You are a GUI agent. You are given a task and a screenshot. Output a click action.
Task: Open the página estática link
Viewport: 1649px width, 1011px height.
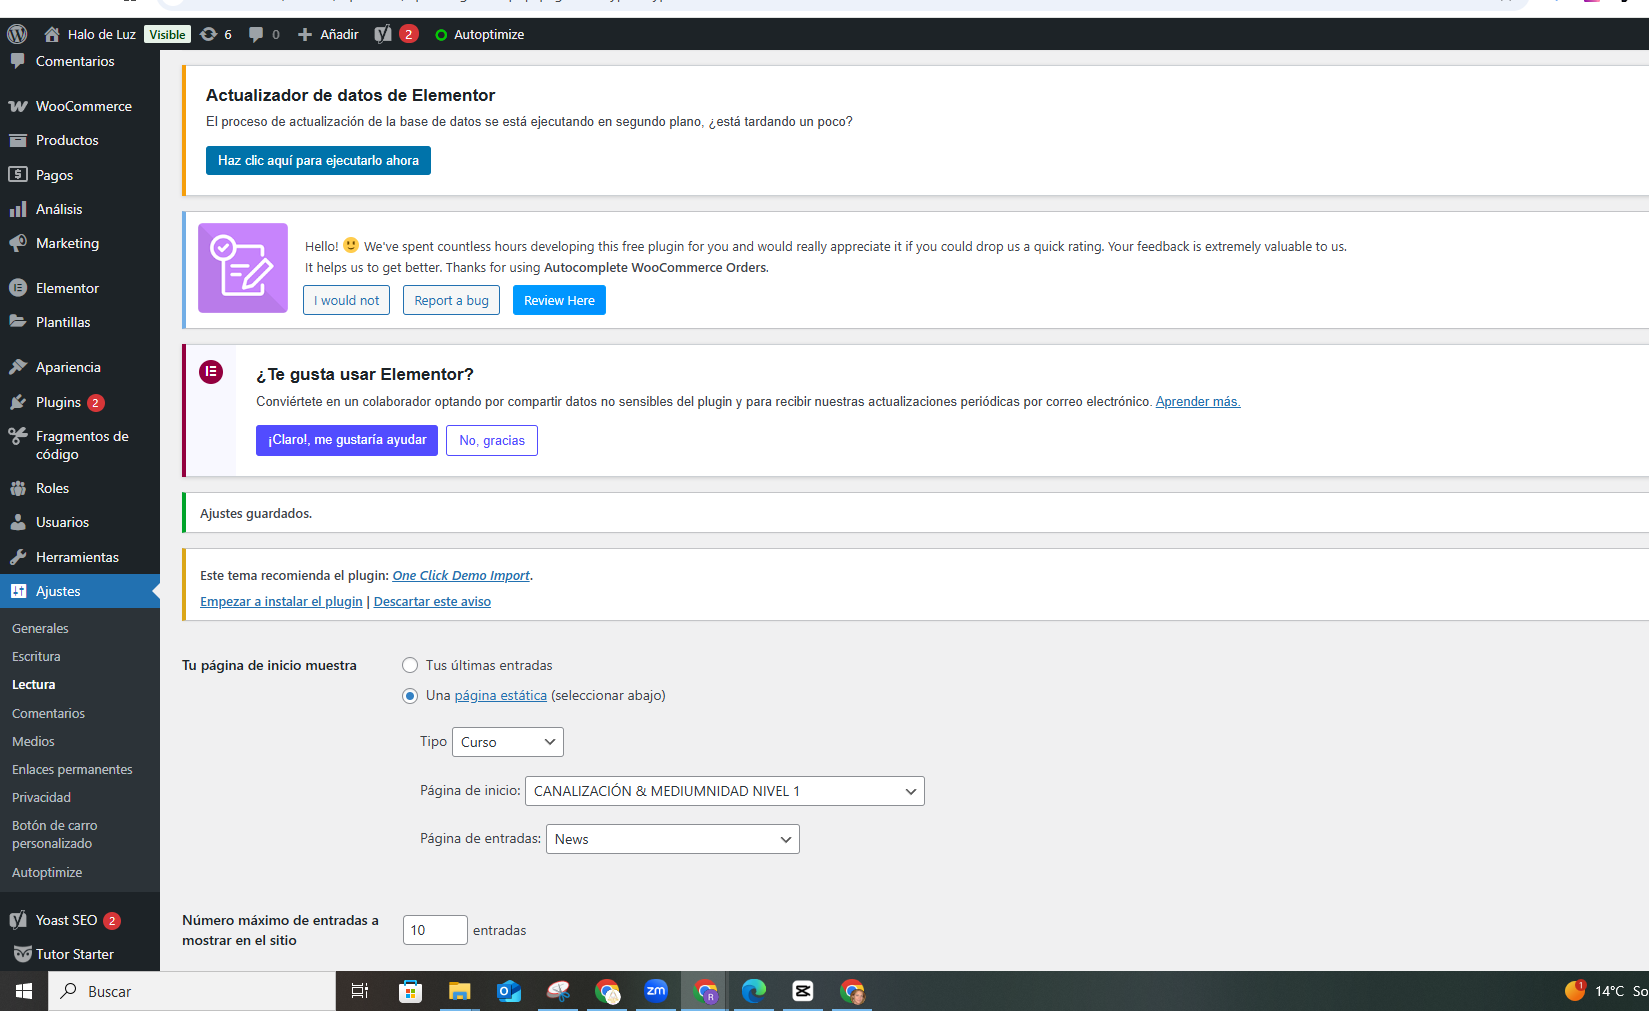pyautogui.click(x=500, y=696)
